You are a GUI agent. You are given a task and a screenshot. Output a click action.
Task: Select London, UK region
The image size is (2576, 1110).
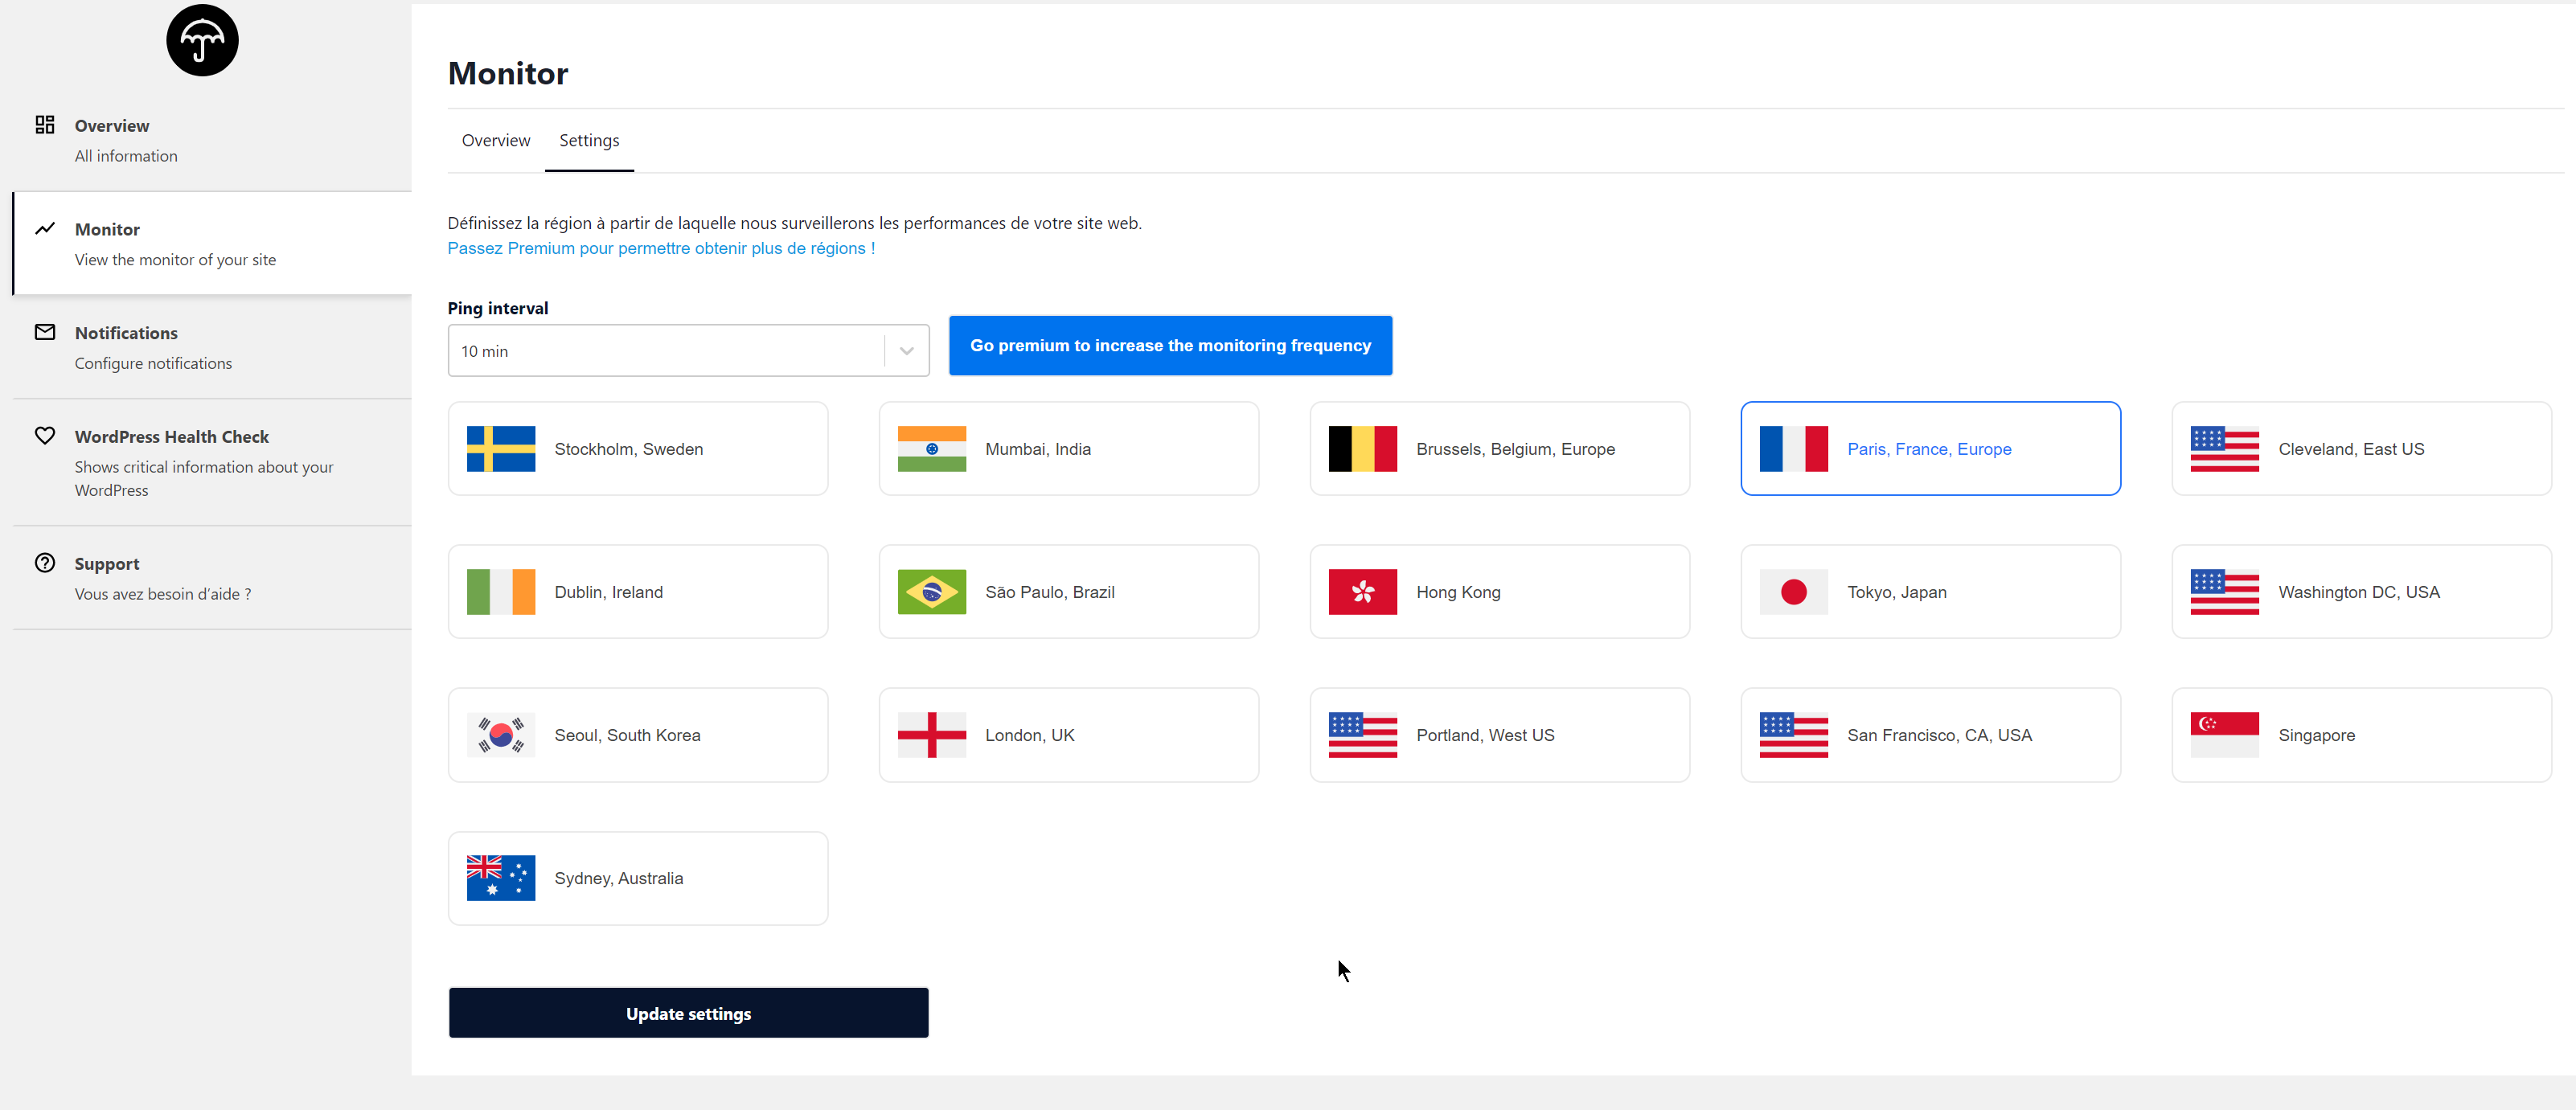click(1069, 735)
